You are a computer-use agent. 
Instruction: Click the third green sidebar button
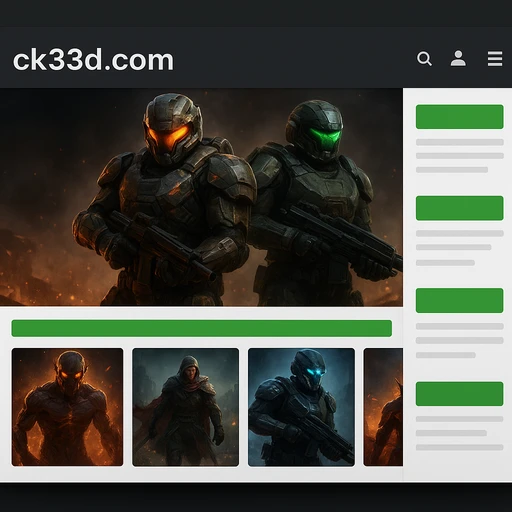[460, 301]
